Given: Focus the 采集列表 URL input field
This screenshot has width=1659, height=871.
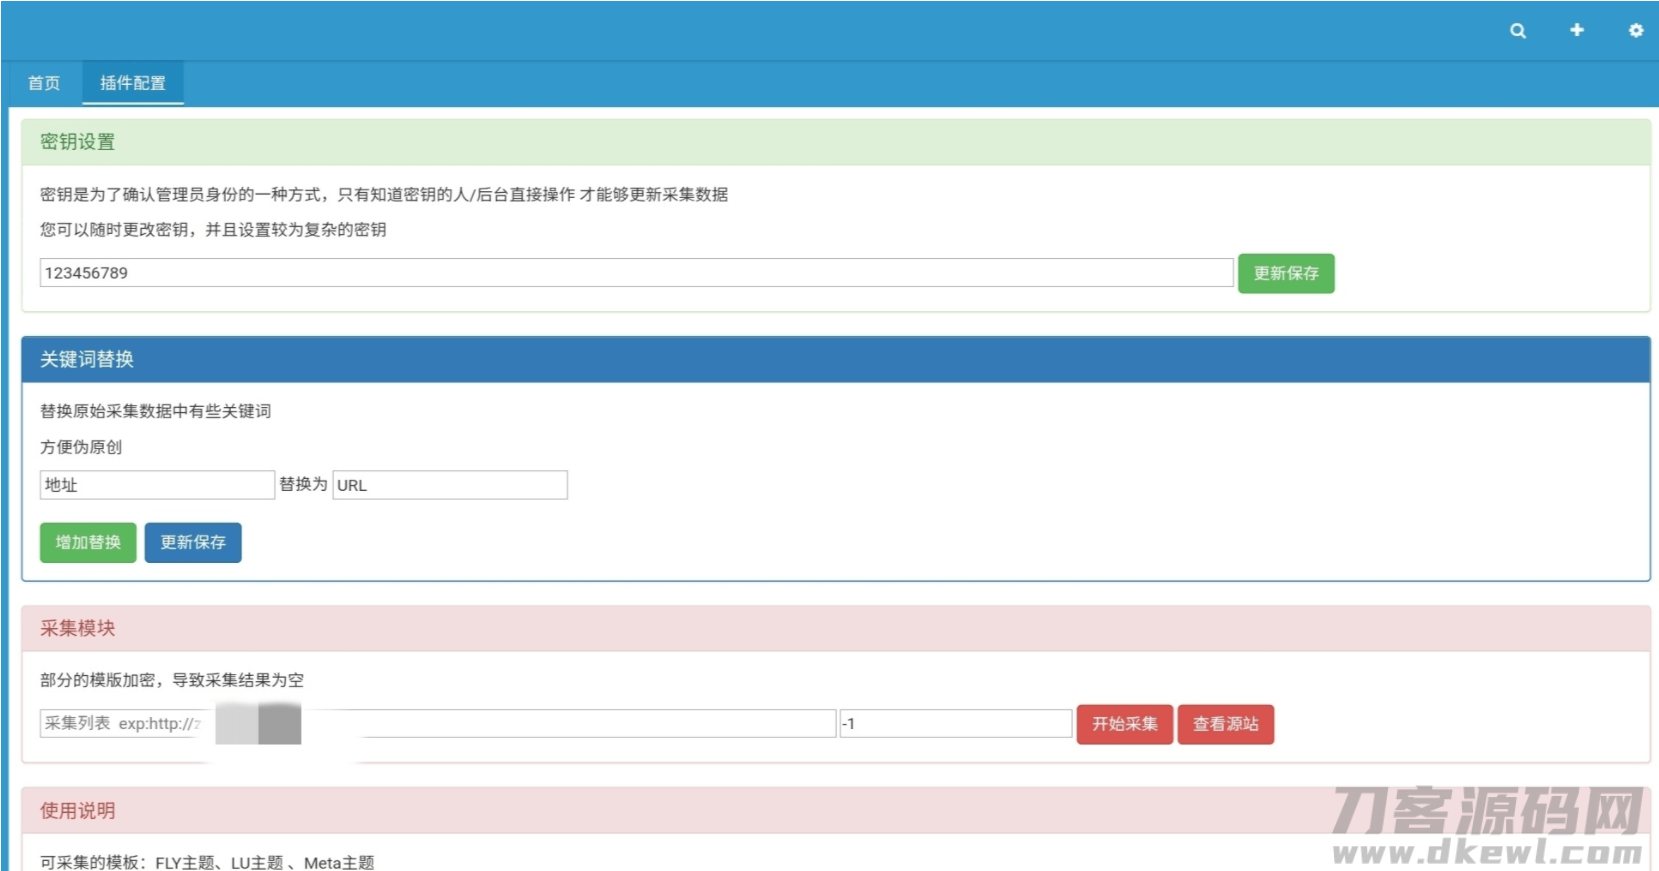Looking at the screenshot, I should pos(560,724).
